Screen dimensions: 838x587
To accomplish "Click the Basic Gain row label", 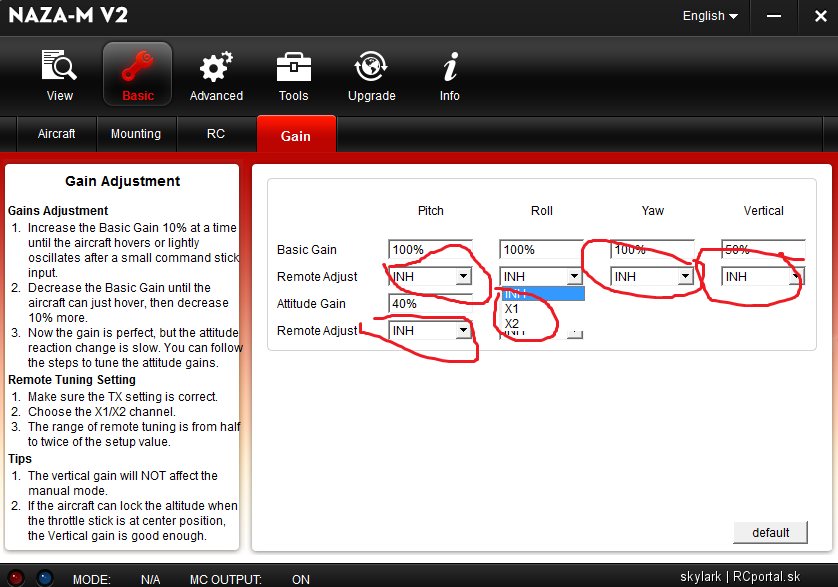I will pos(307,250).
